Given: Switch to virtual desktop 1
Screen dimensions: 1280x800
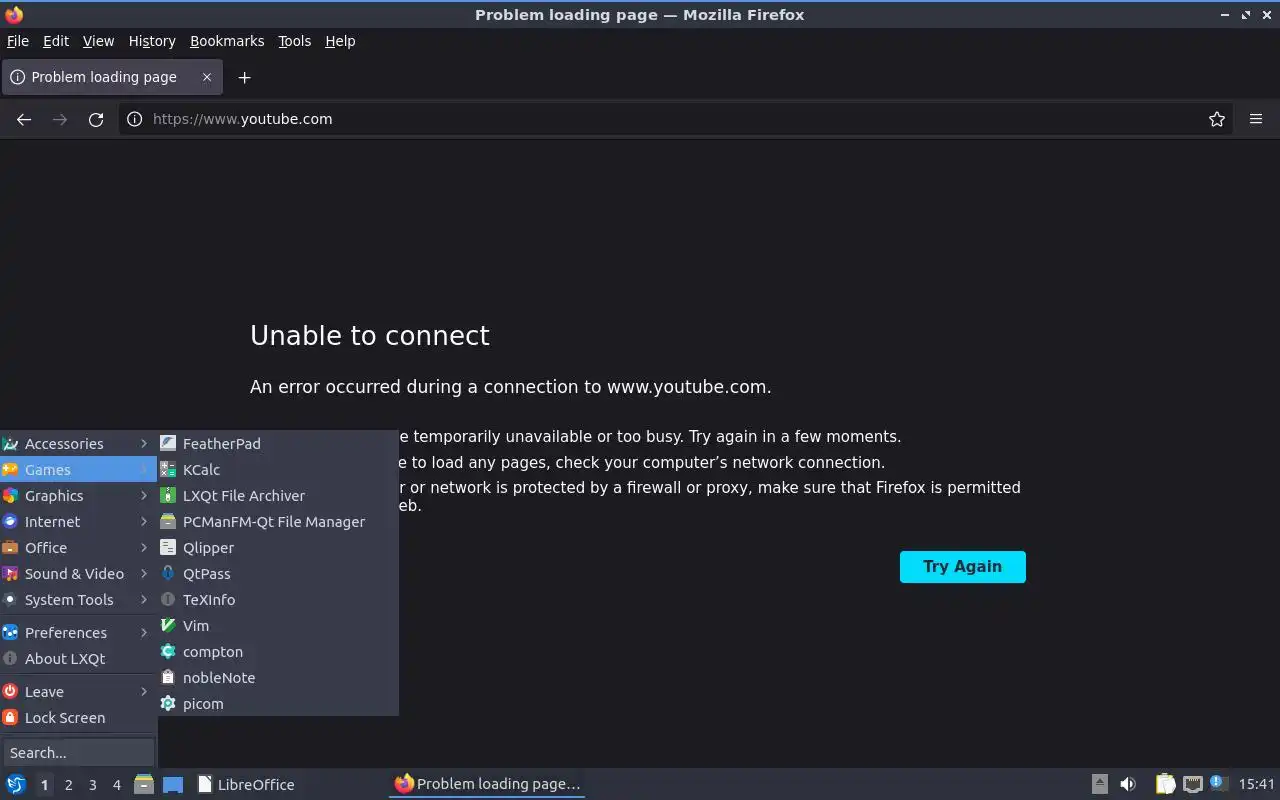Looking at the screenshot, I should [44, 785].
